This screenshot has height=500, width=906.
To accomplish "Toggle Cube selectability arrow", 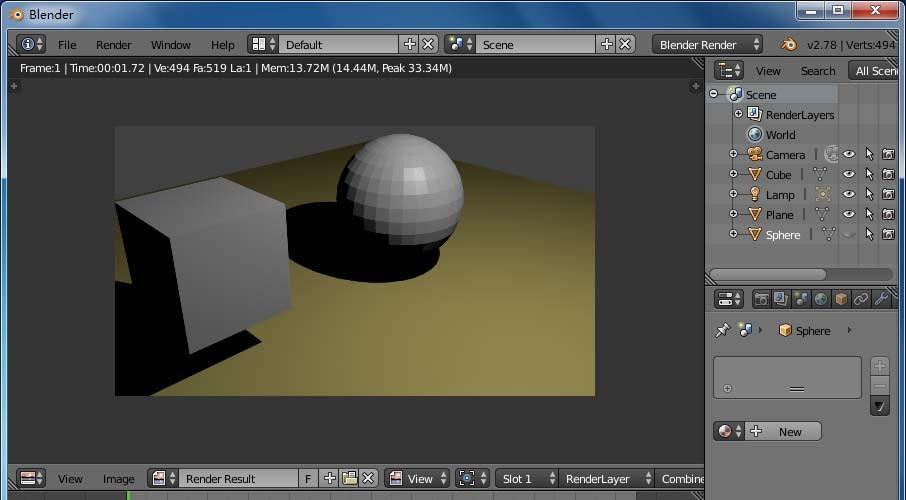I will point(869,174).
